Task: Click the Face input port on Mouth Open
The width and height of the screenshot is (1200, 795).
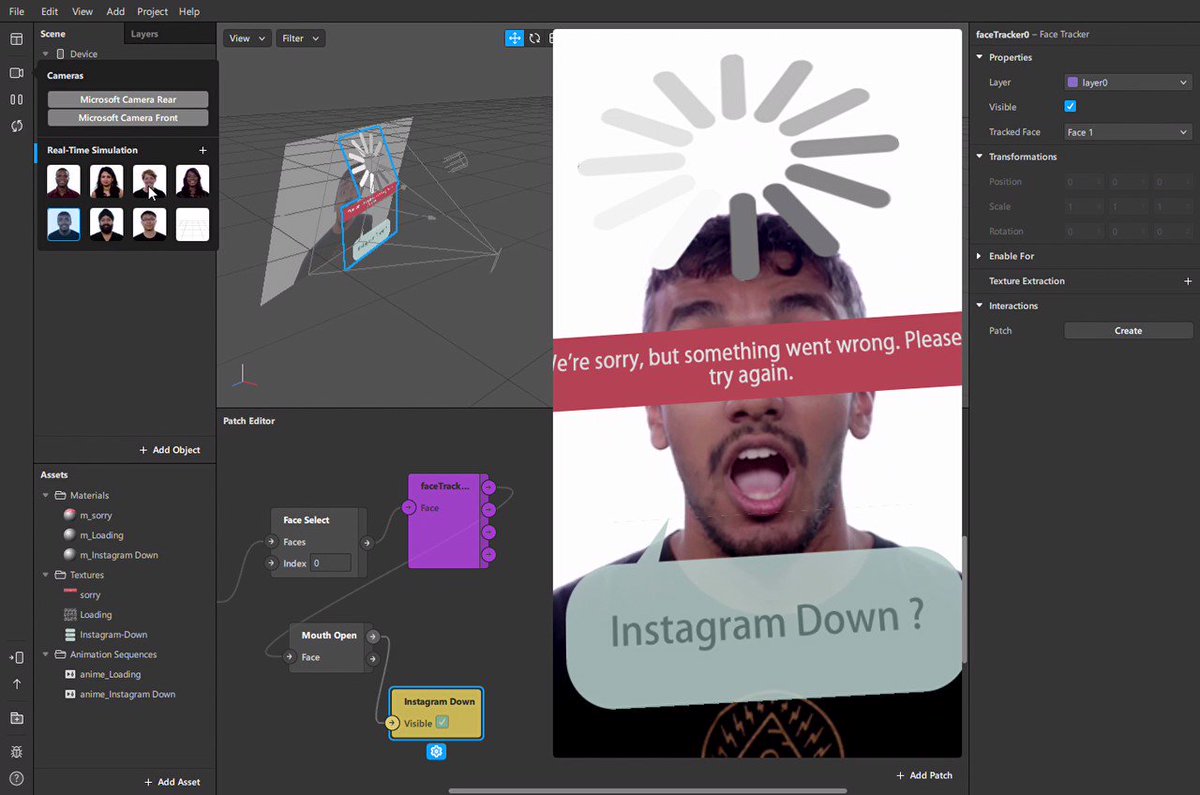Action: pos(289,657)
